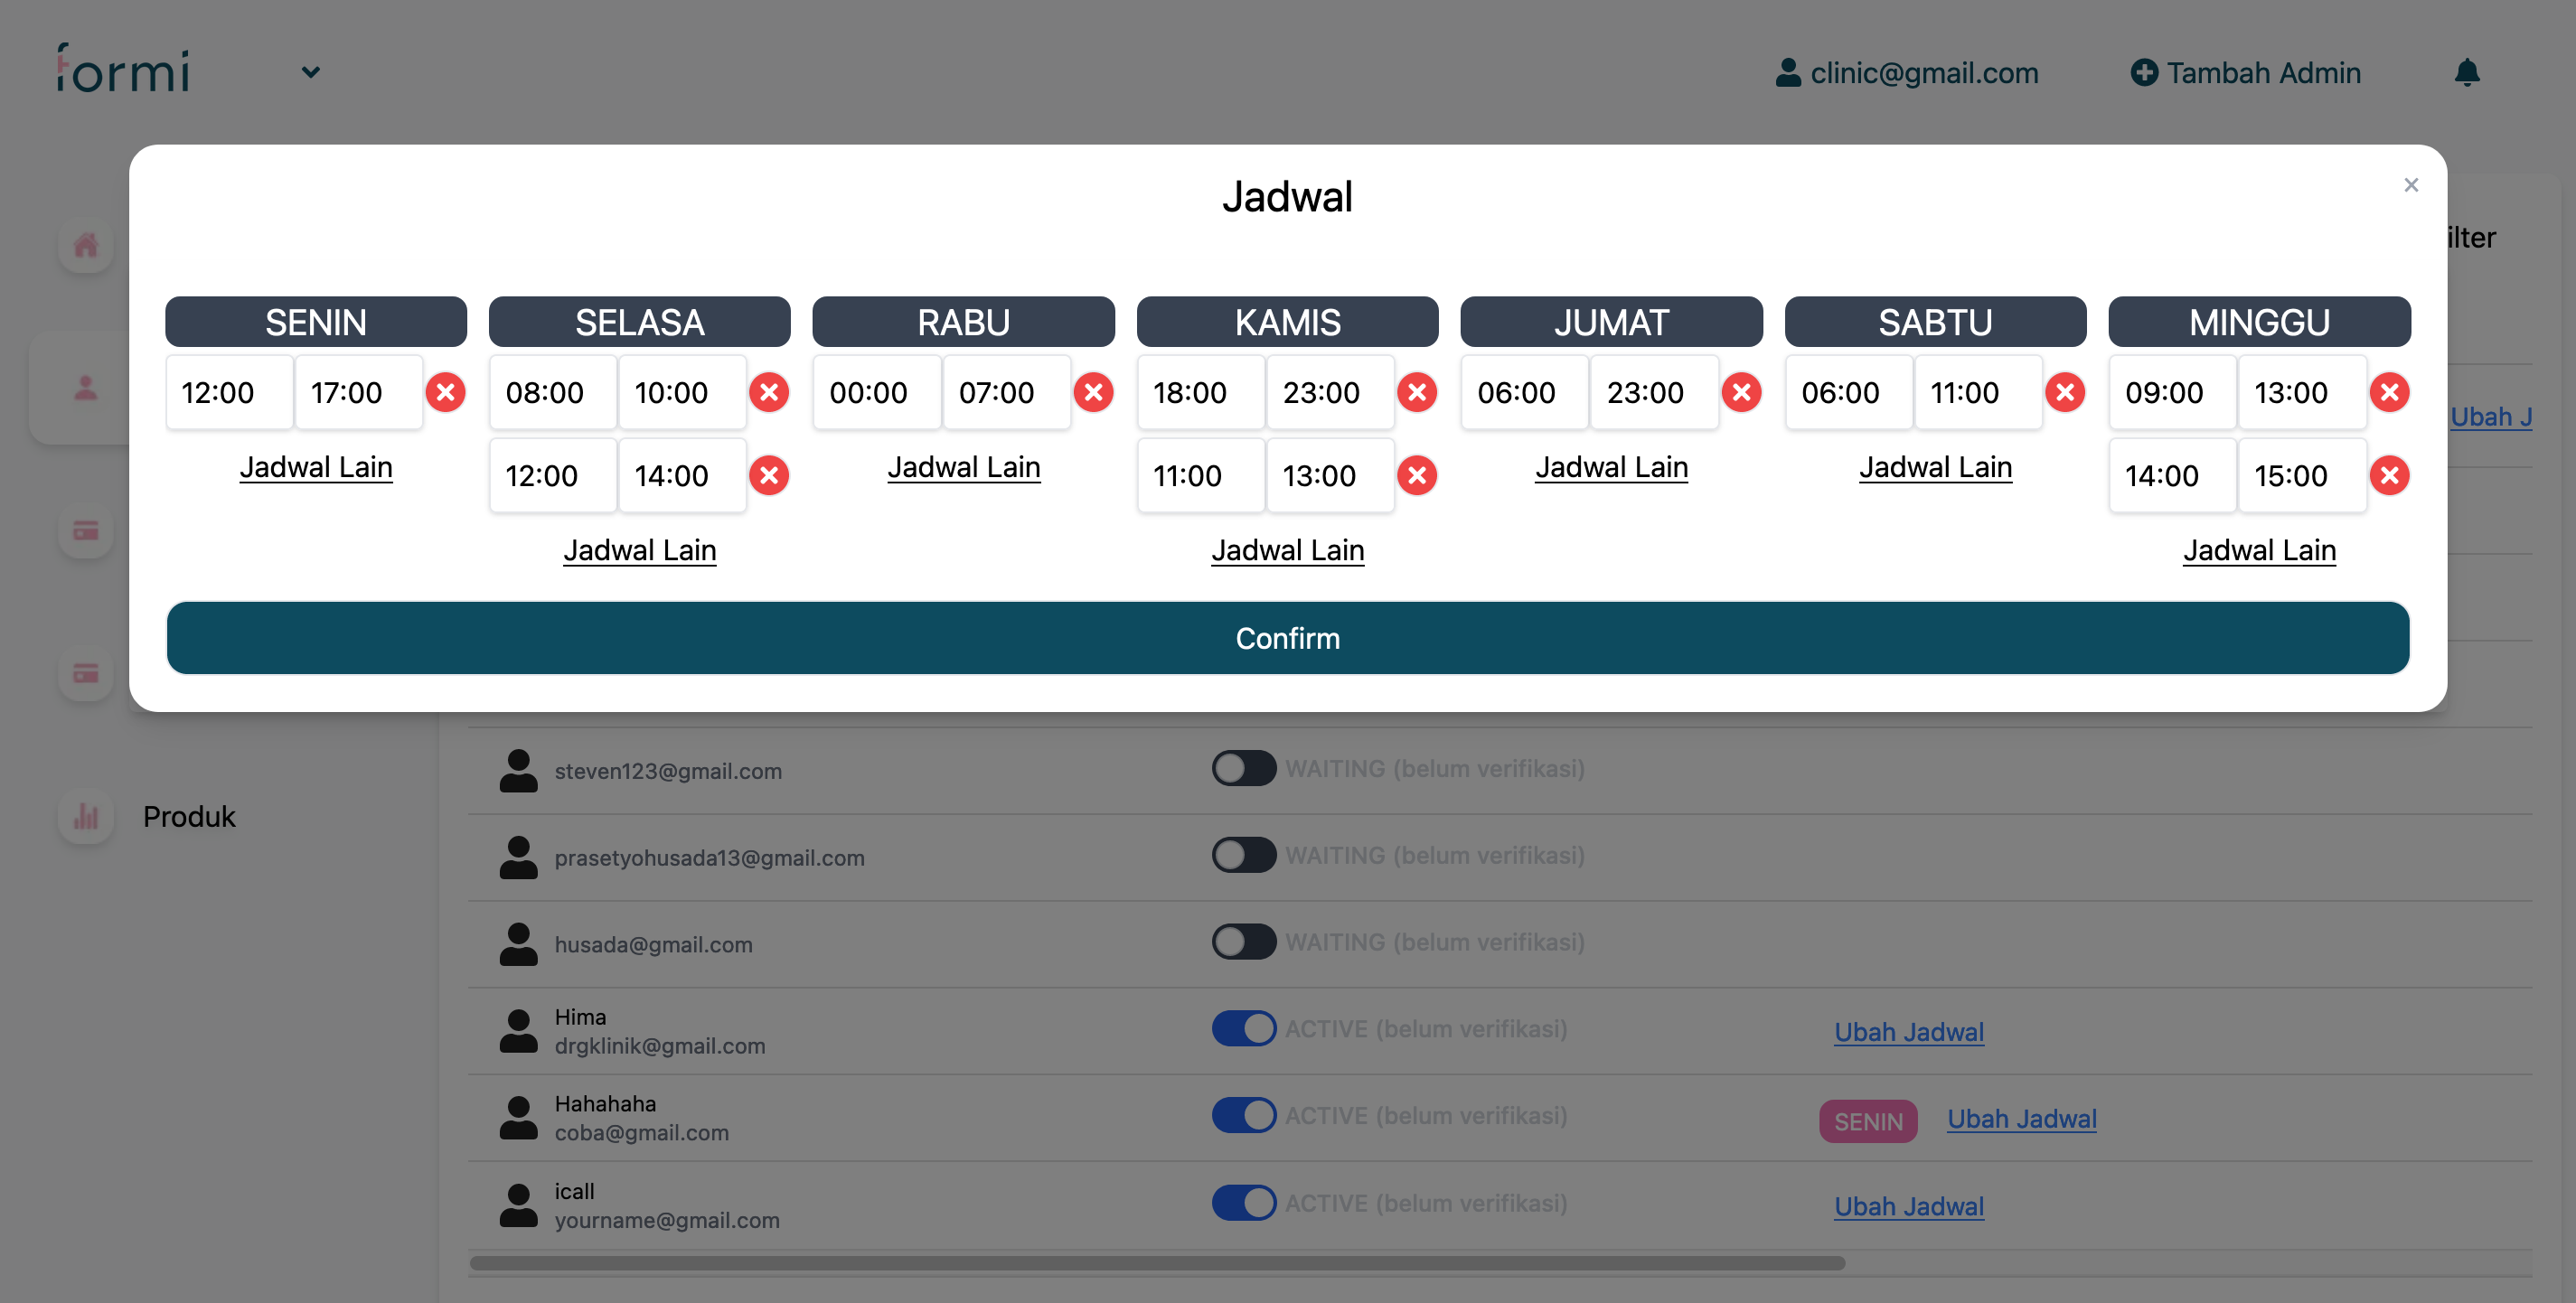
Task: Open notifications bell icon
Action: [x=2467, y=72]
